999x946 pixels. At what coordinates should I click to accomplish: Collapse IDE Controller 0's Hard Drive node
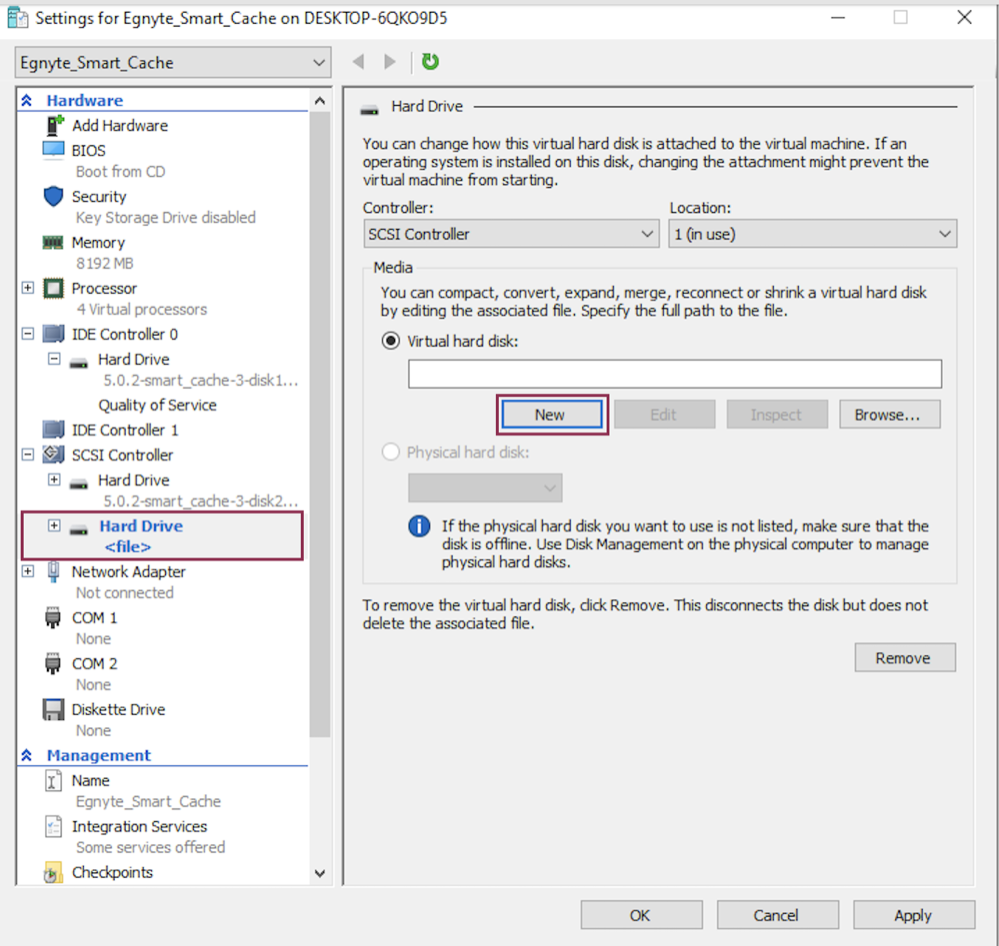[x=54, y=359]
